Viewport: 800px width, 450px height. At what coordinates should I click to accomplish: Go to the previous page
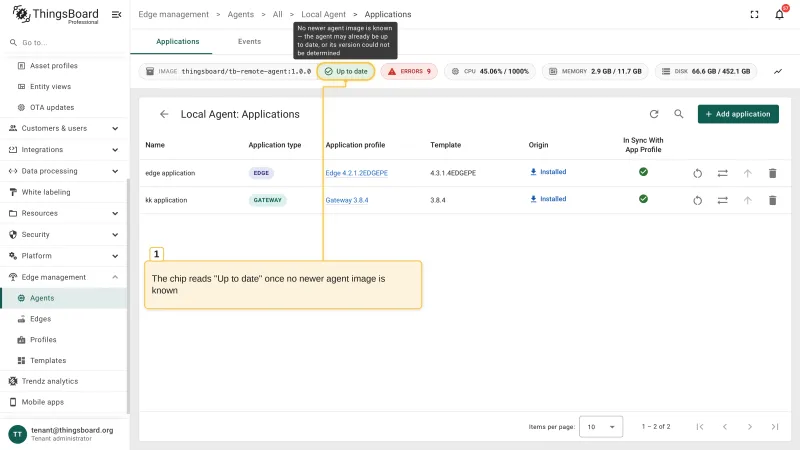pos(724,427)
